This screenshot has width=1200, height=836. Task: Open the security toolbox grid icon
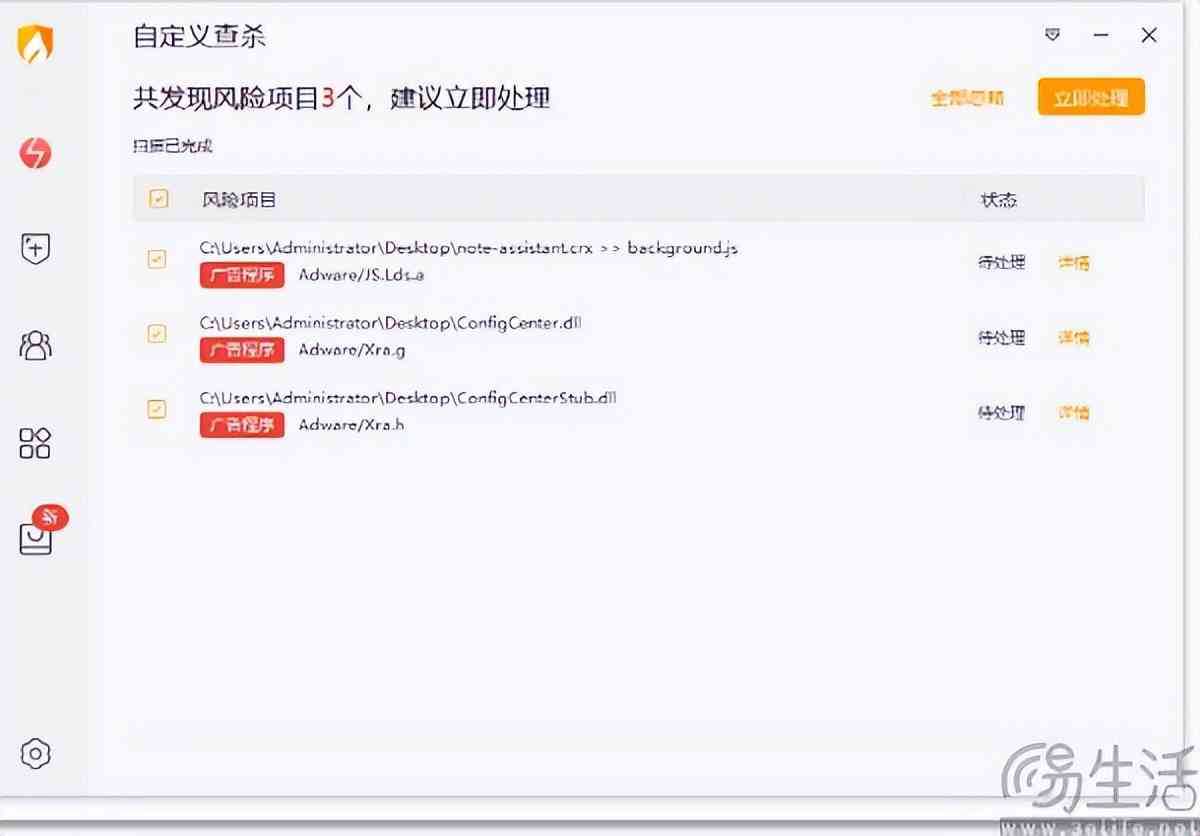[36, 443]
